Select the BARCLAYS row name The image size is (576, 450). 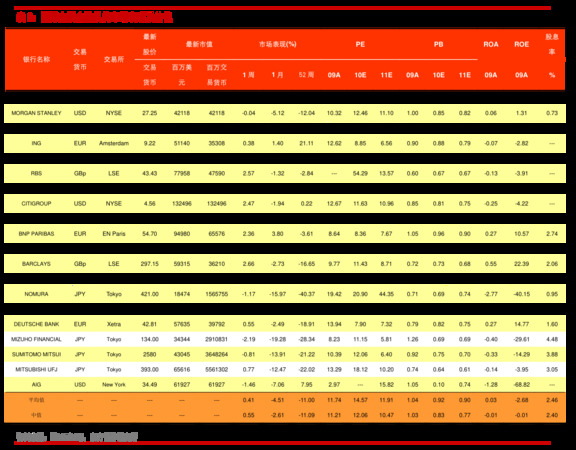36,264
